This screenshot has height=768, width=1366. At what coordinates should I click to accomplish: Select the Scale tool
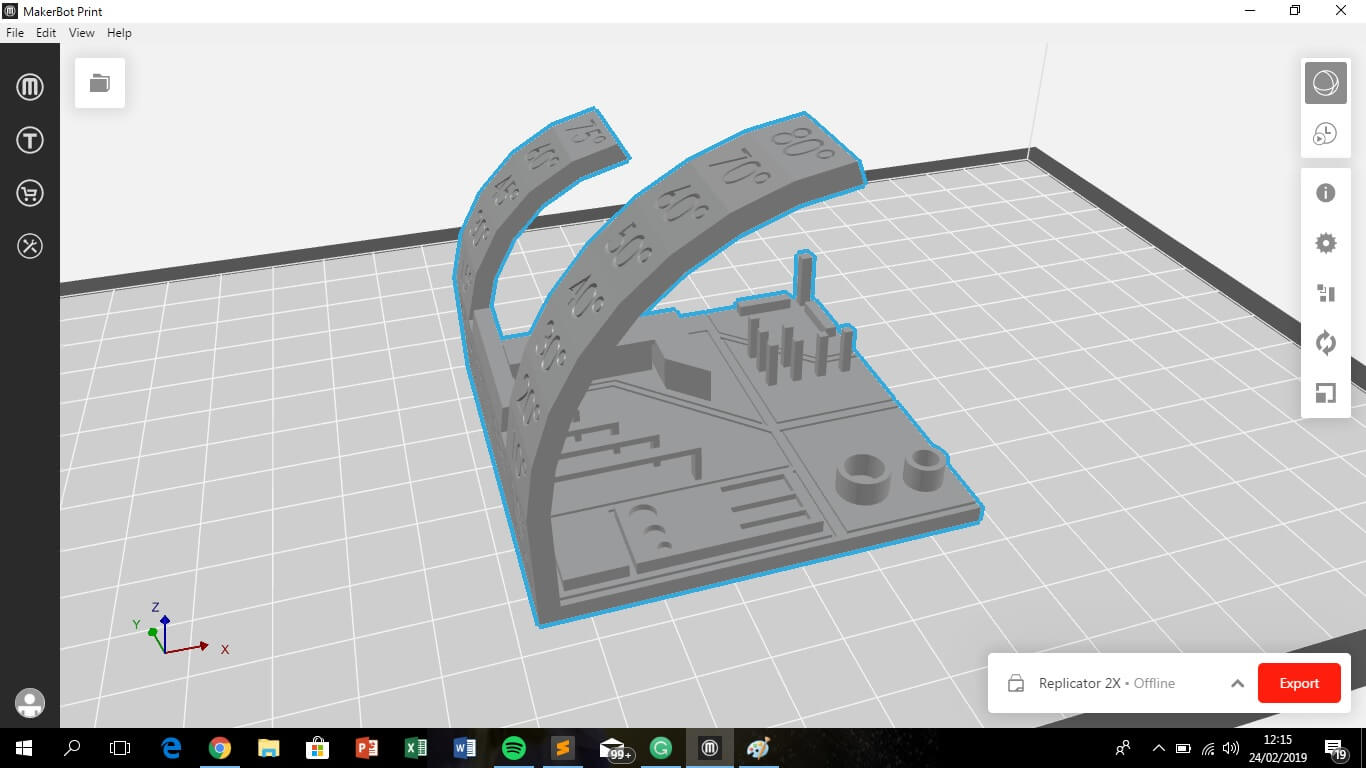coord(1326,393)
